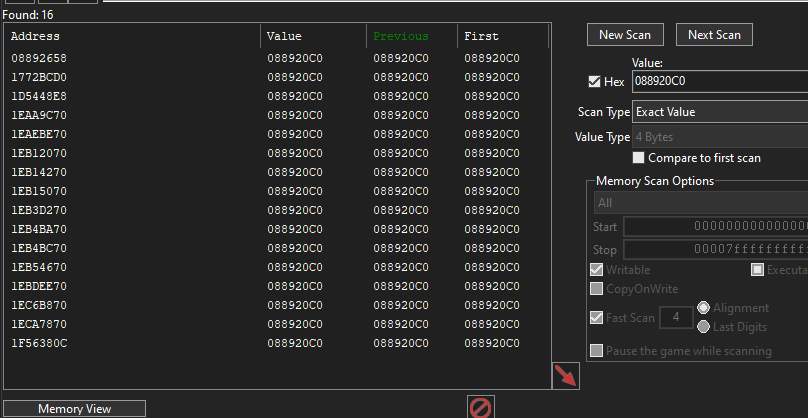The image size is (808, 418).
Task: Select address row 1EBDEE70
Action: click(277, 286)
